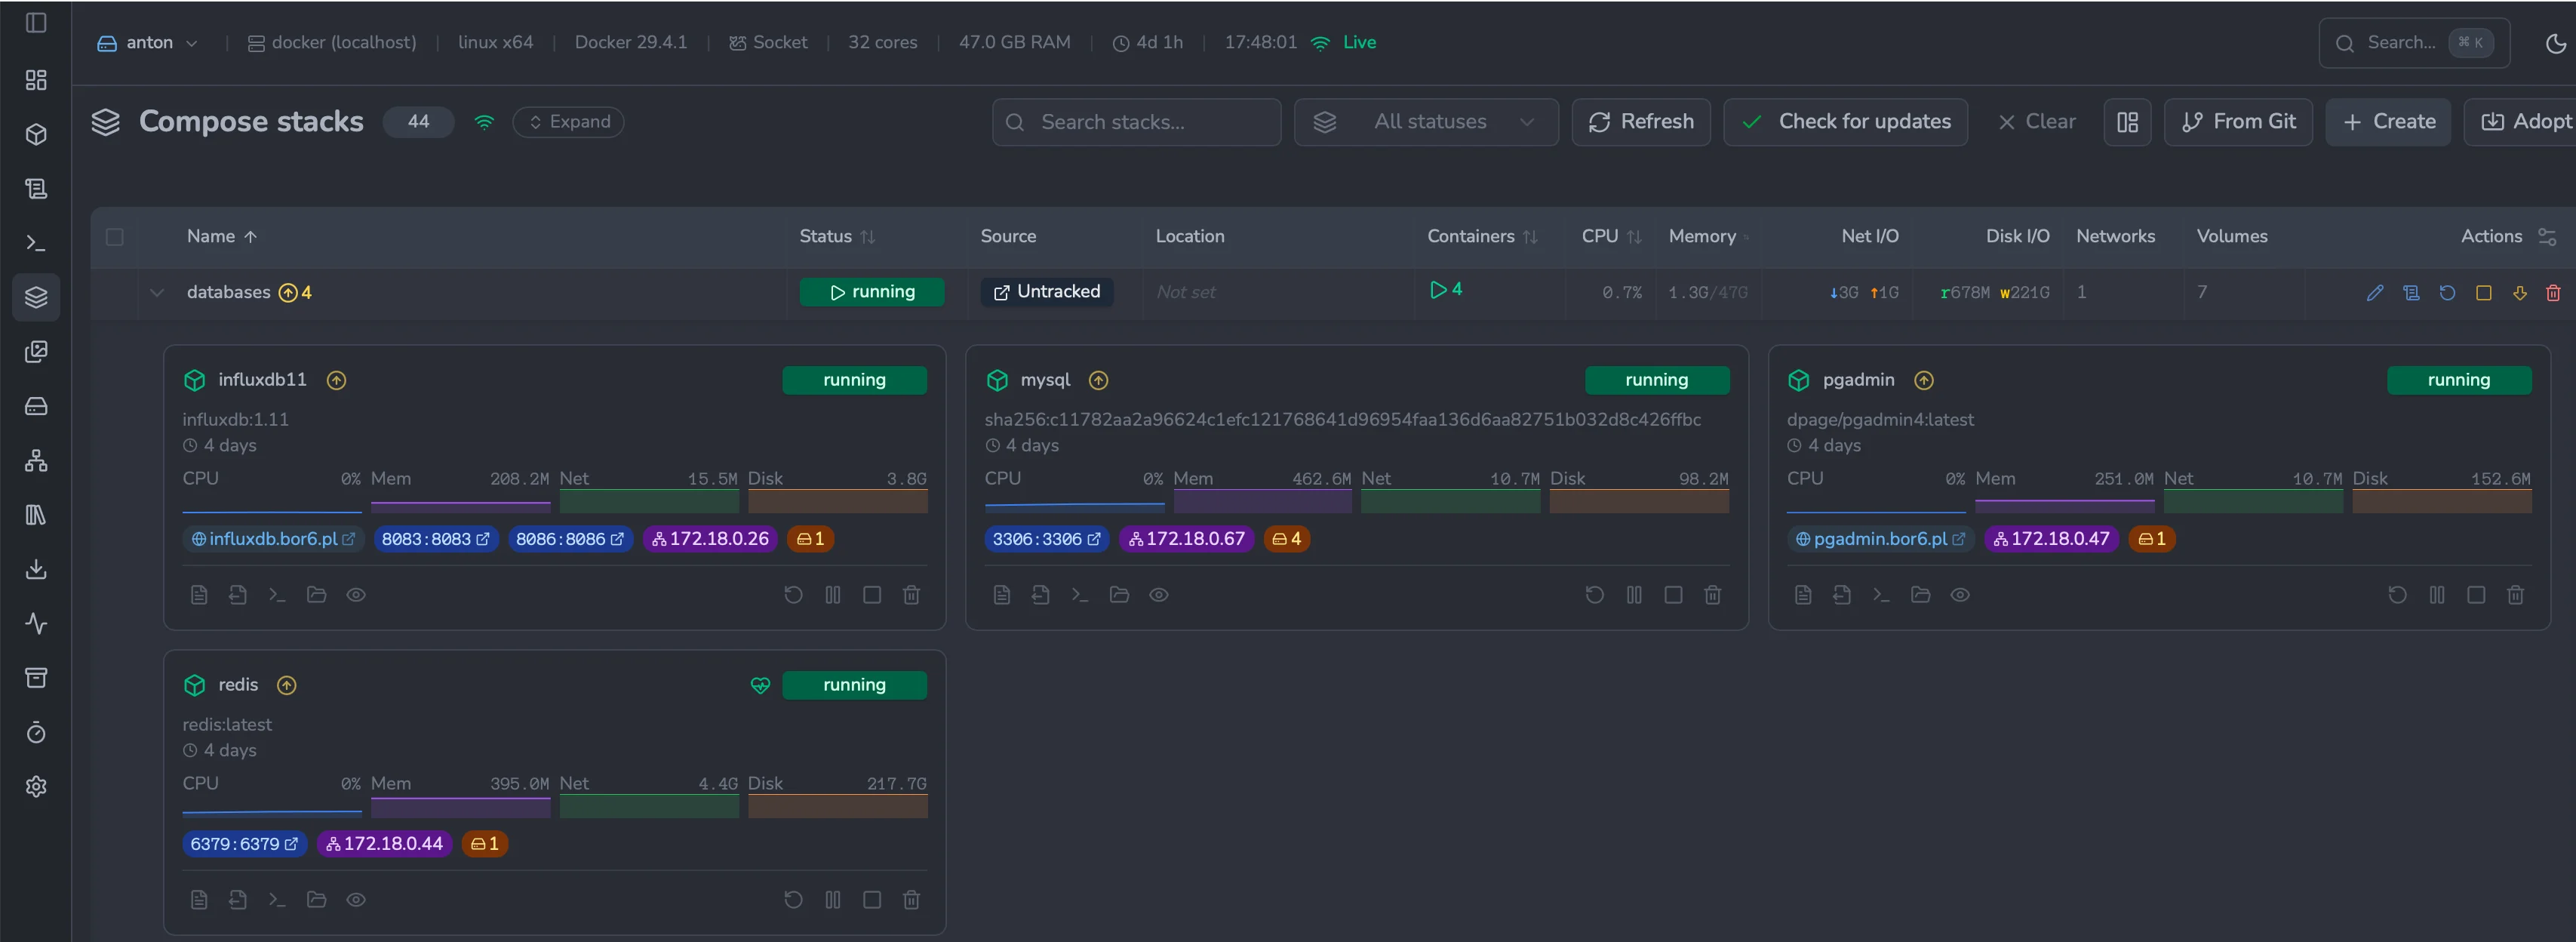Open the containers cube icon in sidebar

[x=36, y=134]
